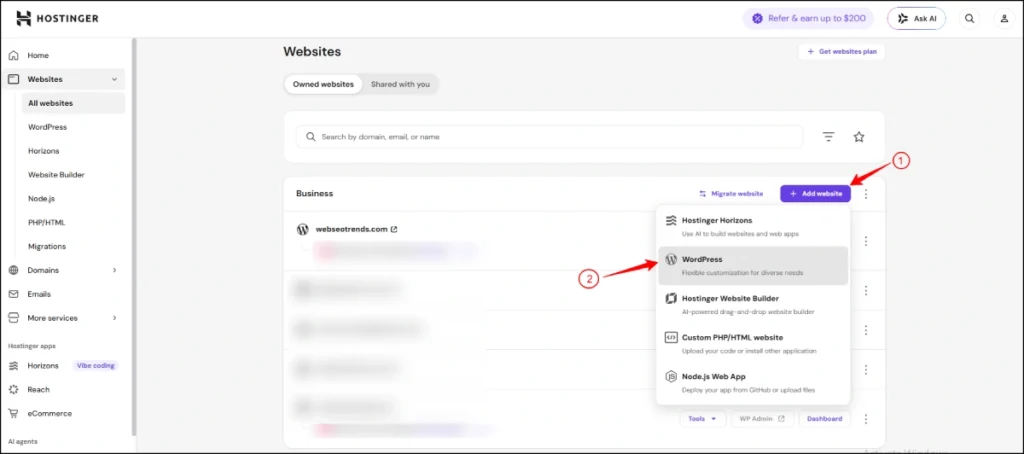
Task: Click the Migrate website arrows icon
Action: 703,194
